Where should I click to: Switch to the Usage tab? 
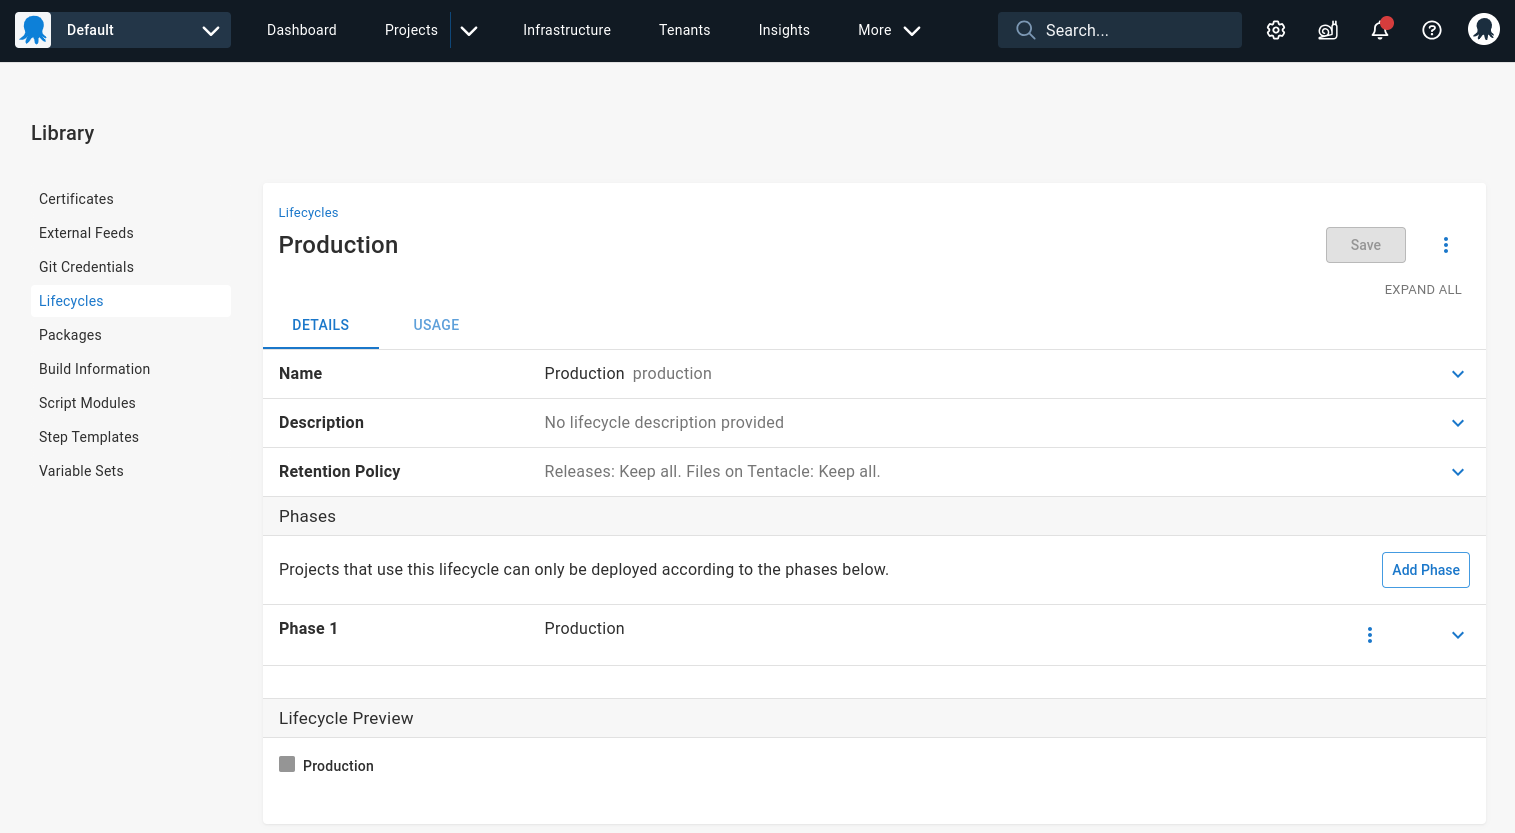436,325
